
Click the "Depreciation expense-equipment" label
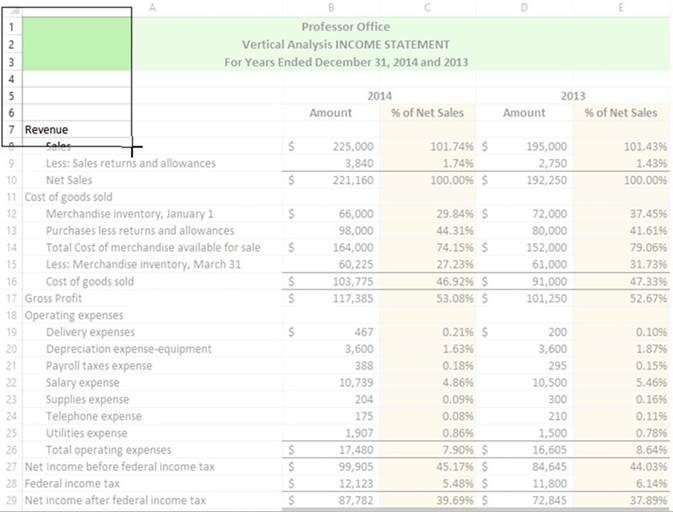click(x=128, y=349)
